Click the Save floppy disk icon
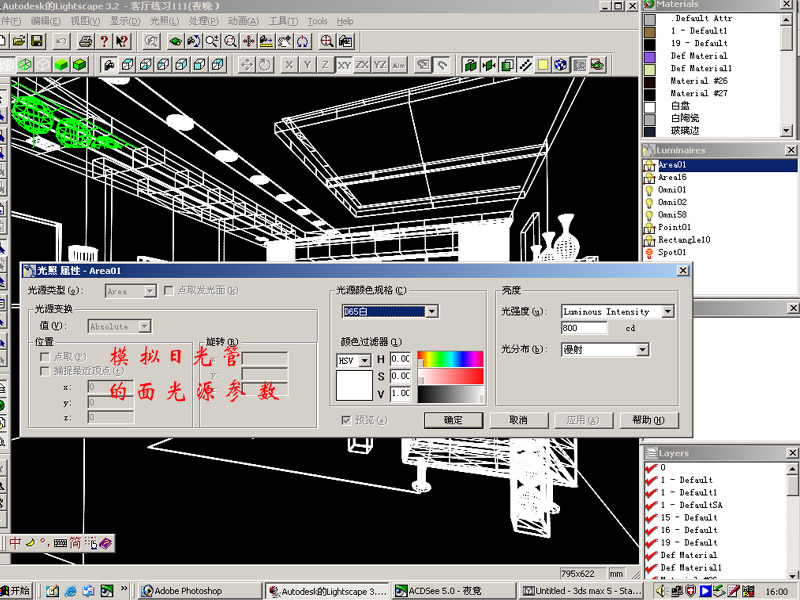The image size is (800, 600). 37,41
